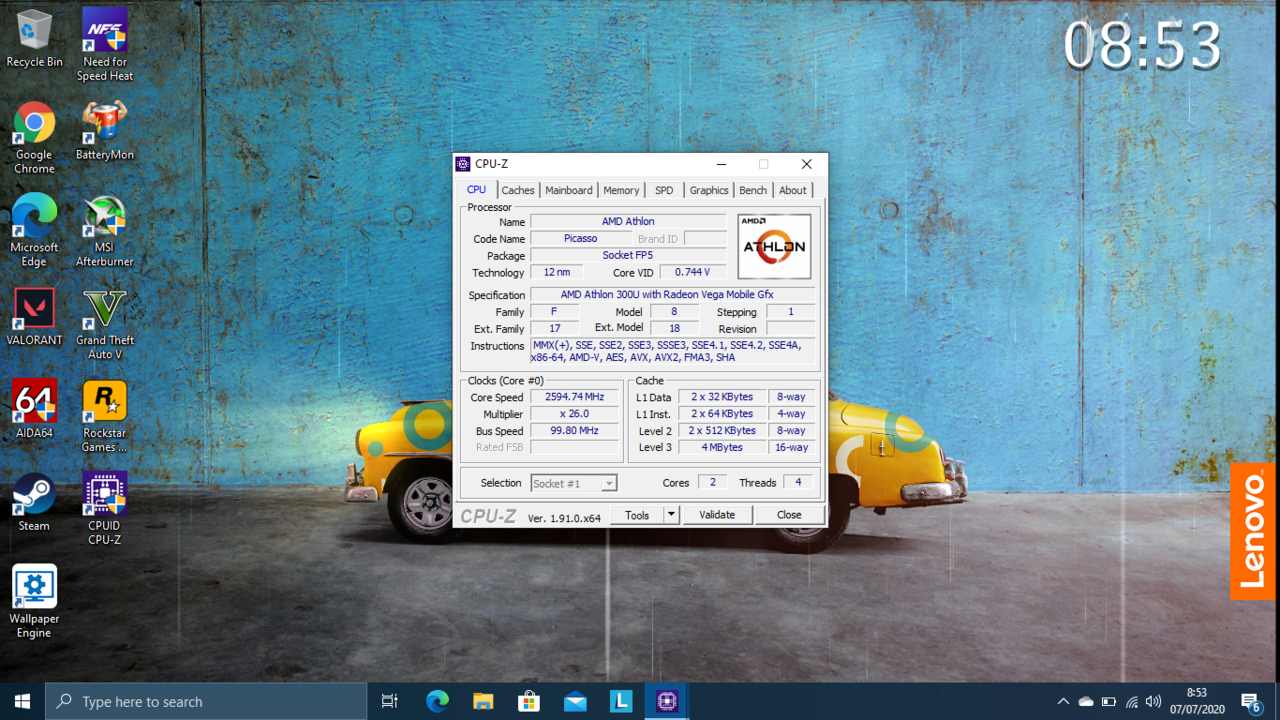Click the 4 MBytes Level 3 value
1280x720 pixels.
coord(722,448)
